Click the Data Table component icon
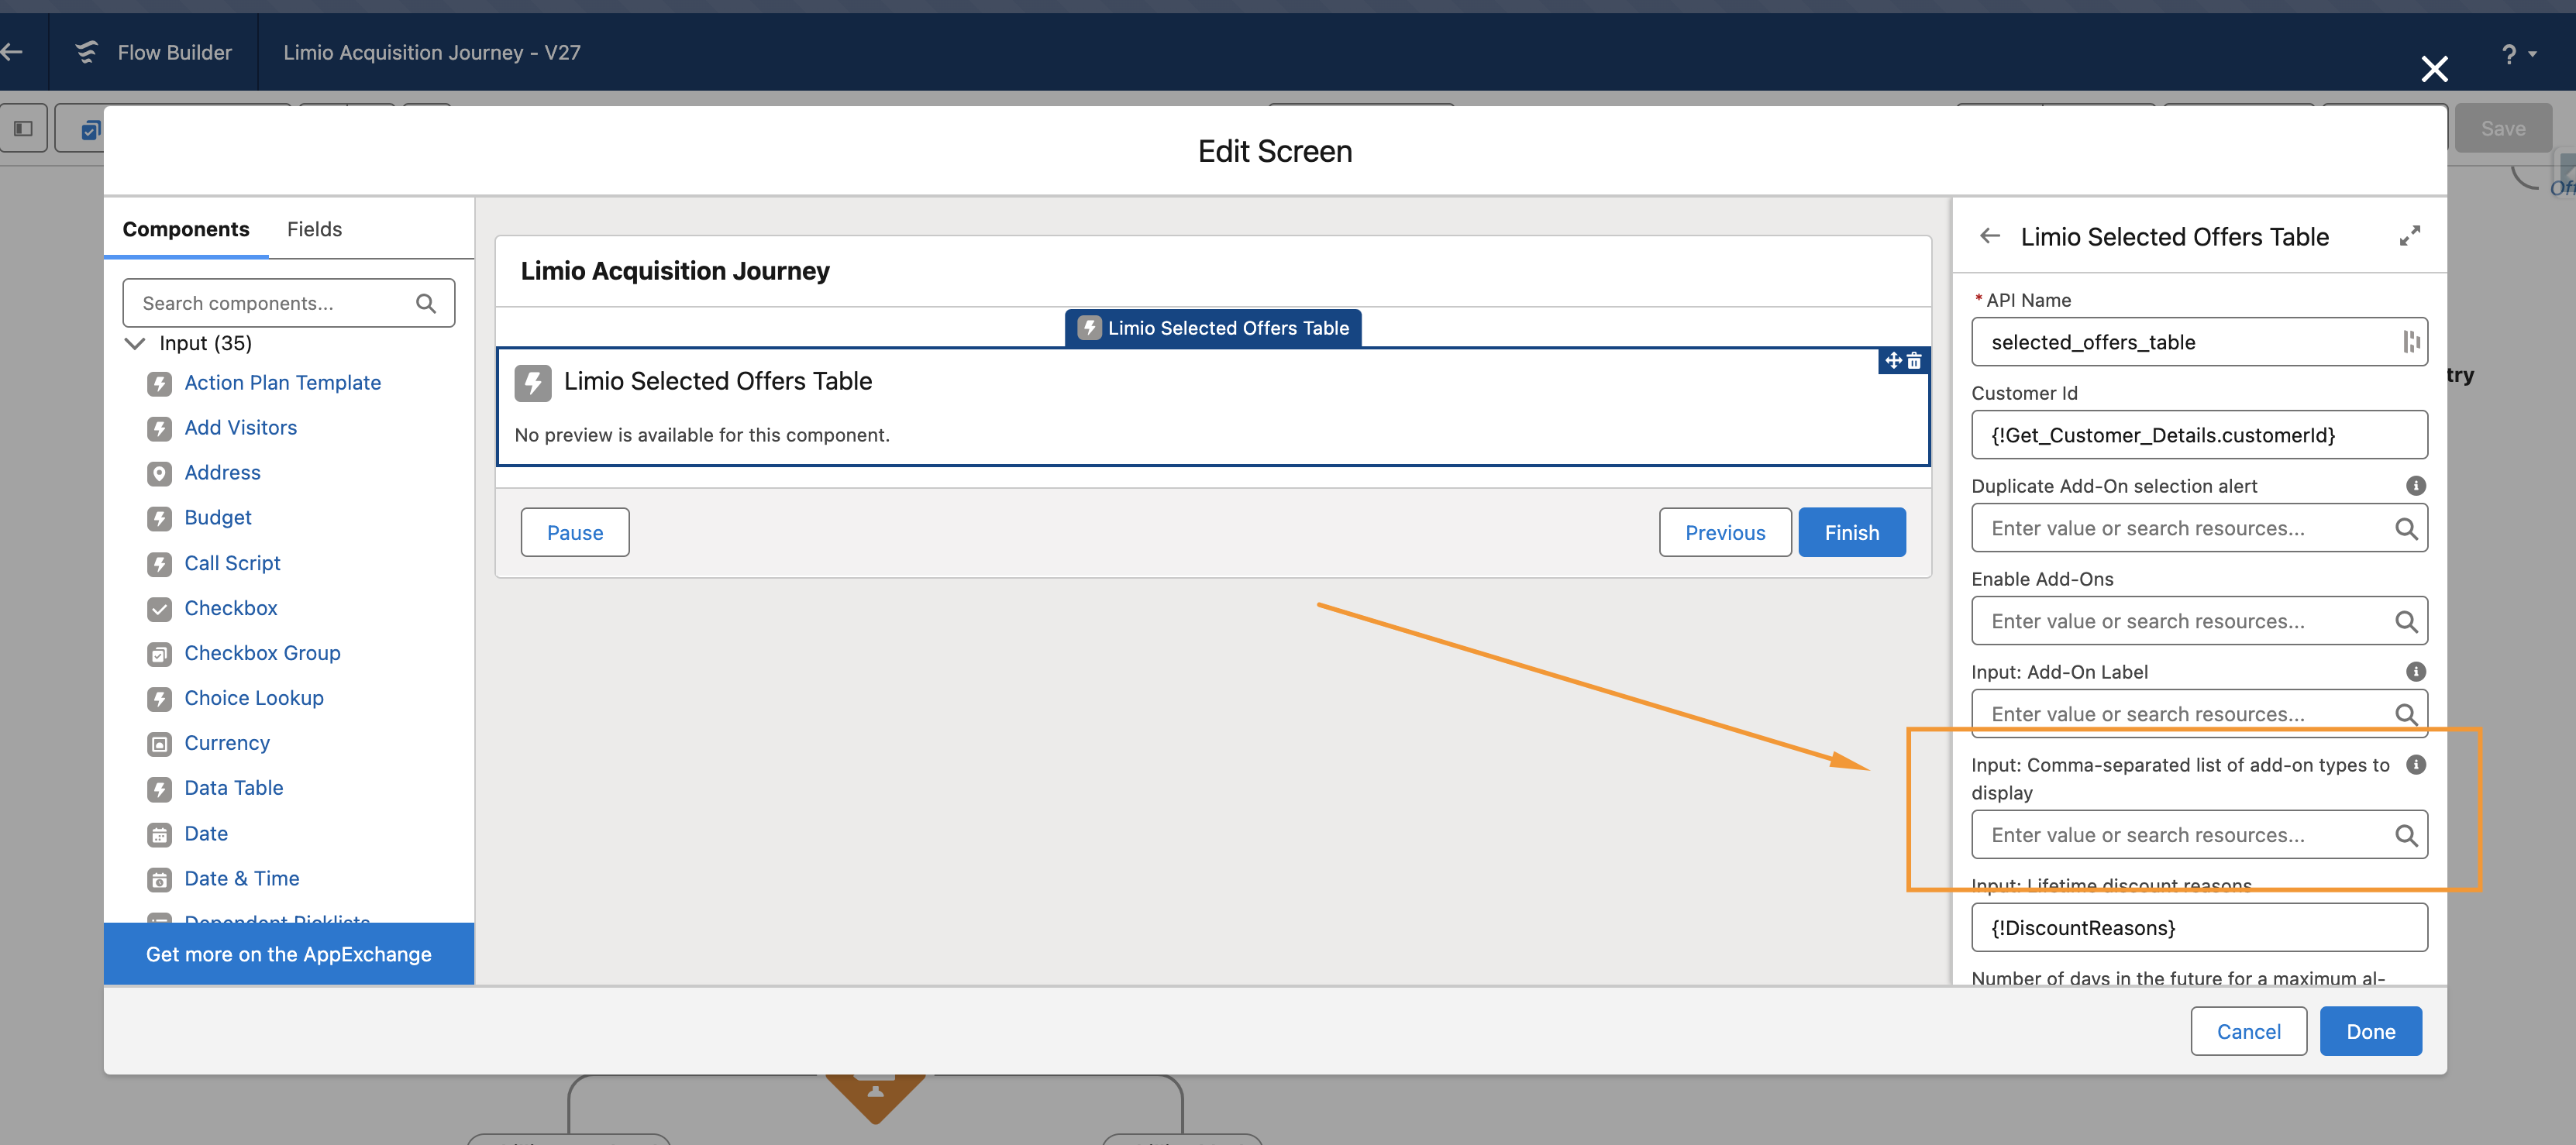Image resolution: width=2576 pixels, height=1145 pixels. pyautogui.click(x=159, y=789)
